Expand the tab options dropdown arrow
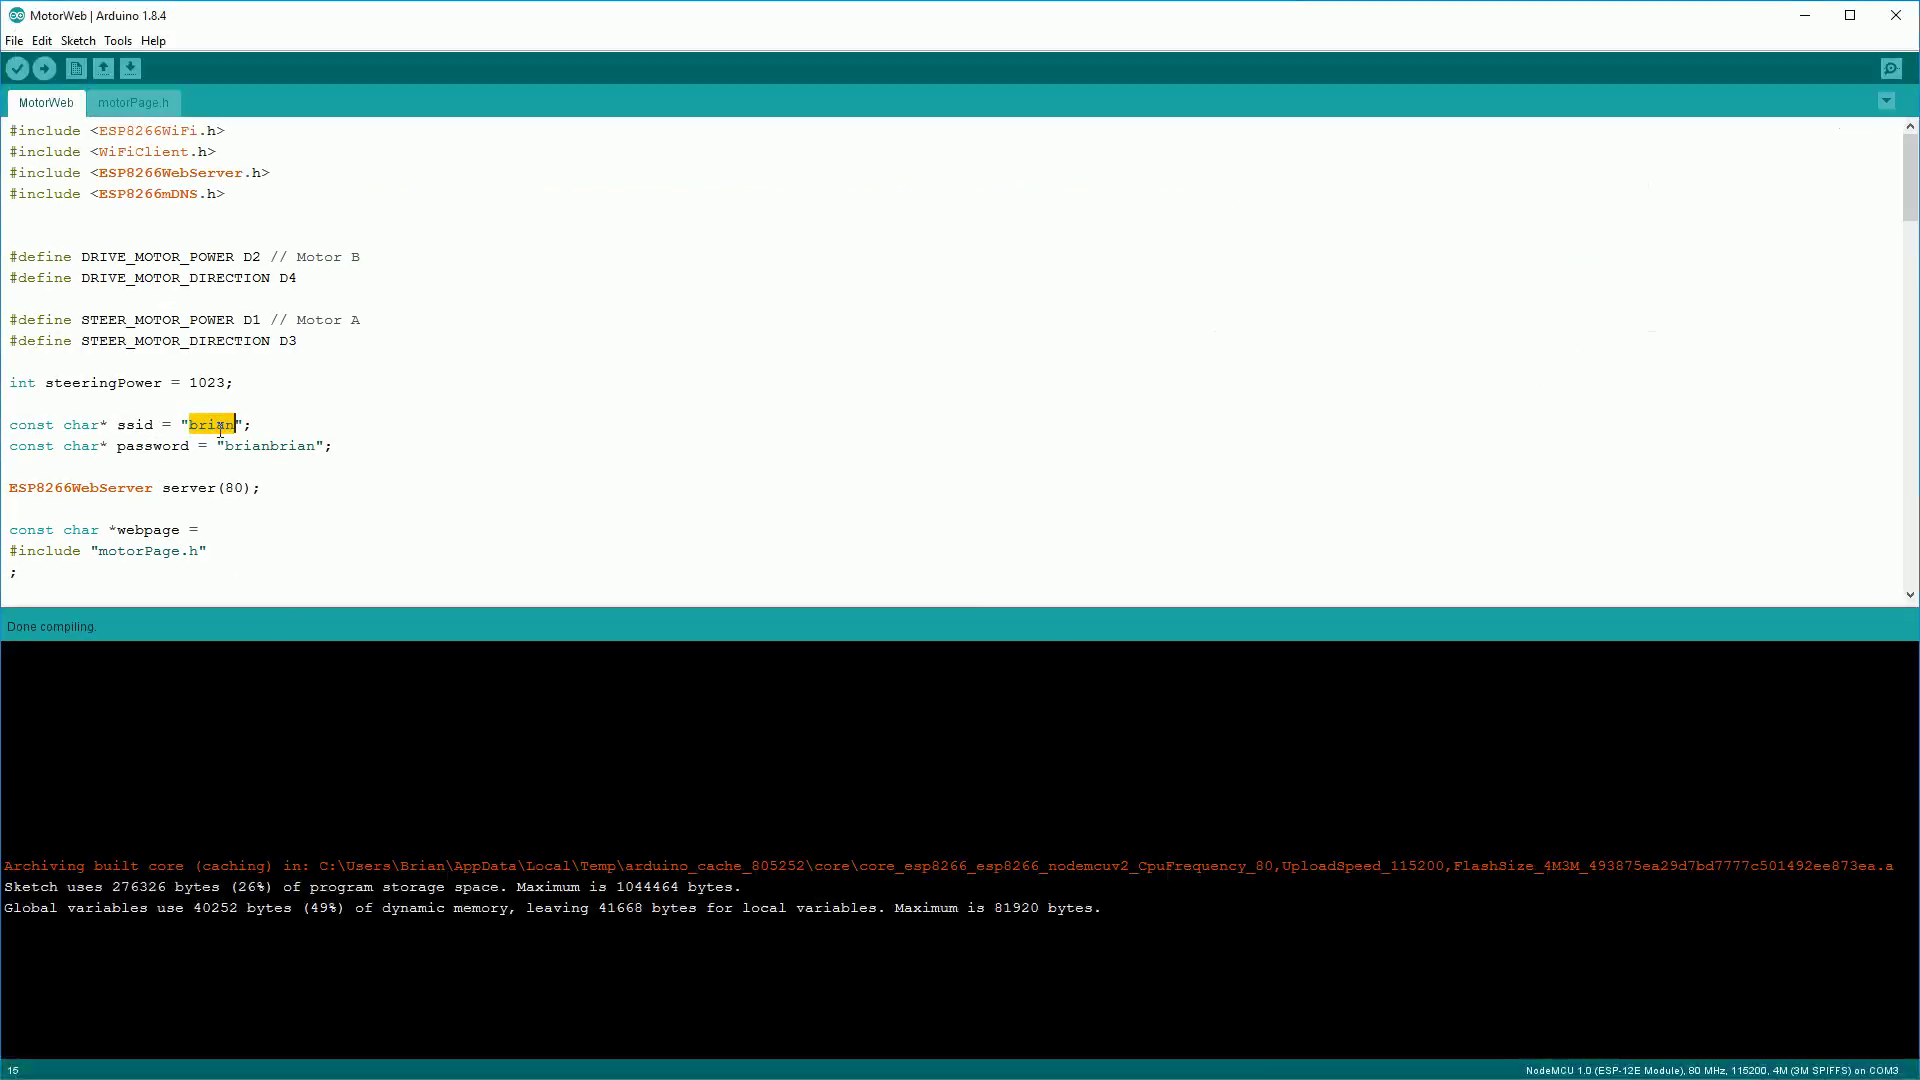 point(1886,101)
